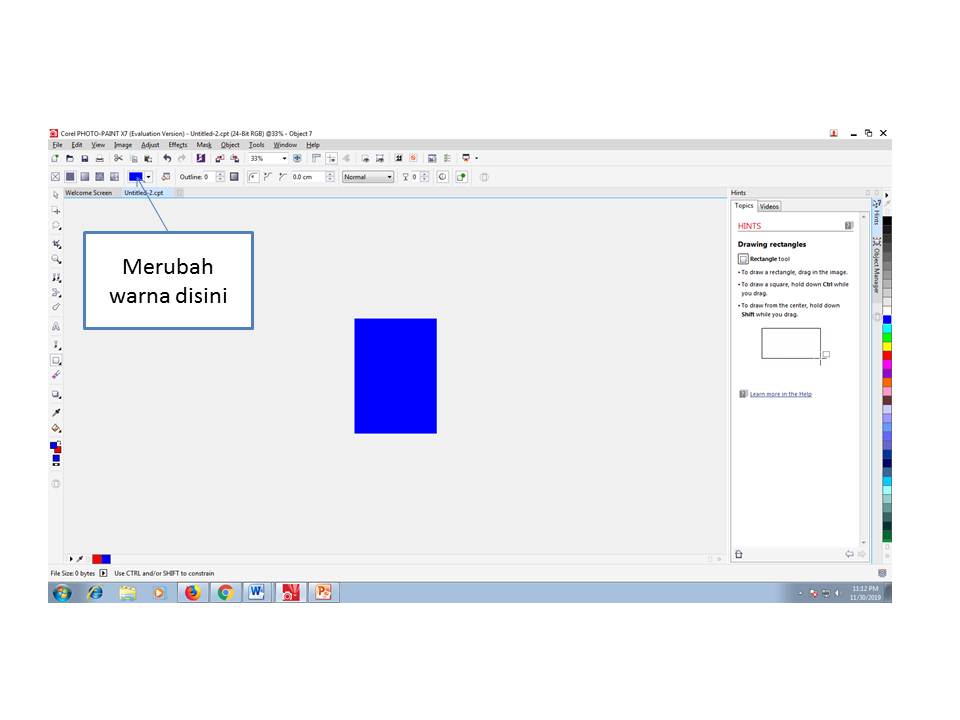Open the Image menu
This screenshot has height=720, width=960.
122,145
